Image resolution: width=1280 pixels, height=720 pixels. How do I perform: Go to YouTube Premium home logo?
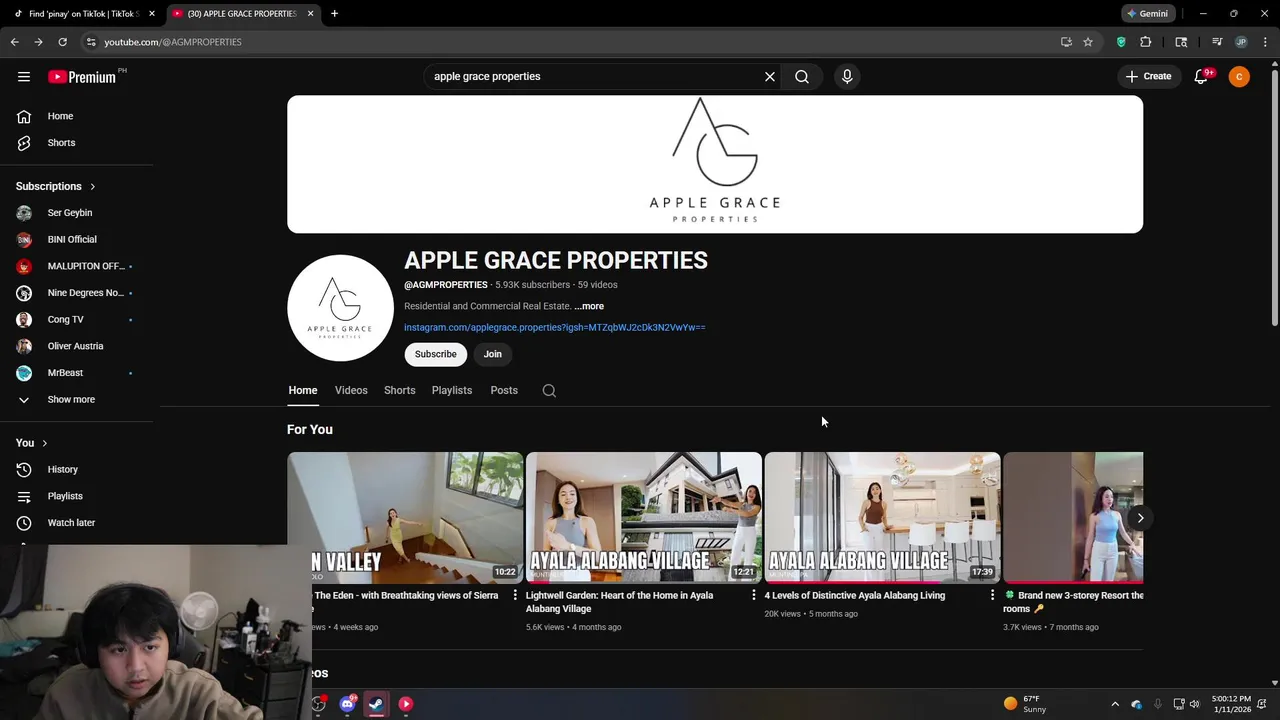(x=82, y=77)
